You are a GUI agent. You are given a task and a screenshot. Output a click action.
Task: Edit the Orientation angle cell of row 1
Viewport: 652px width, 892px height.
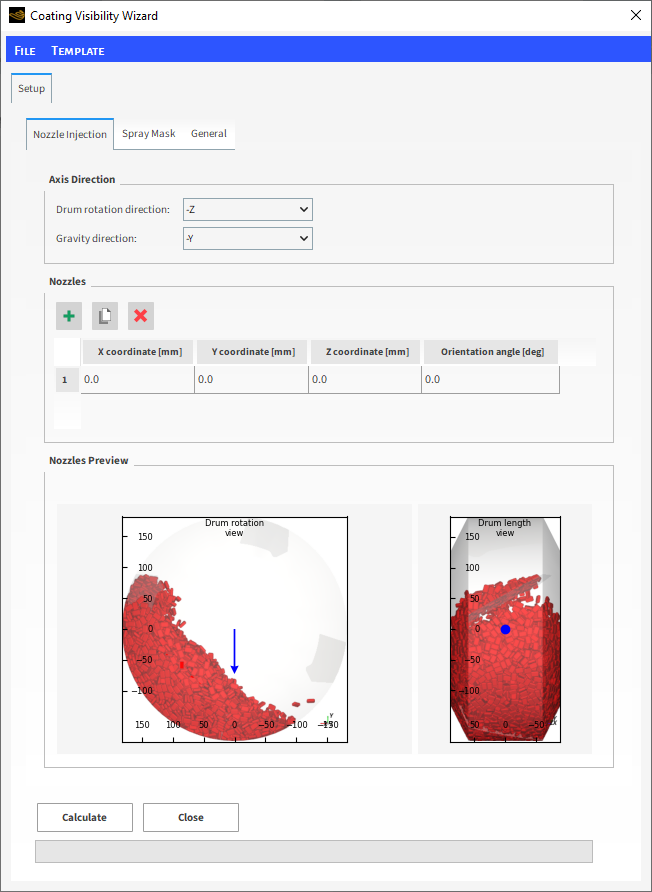[x=490, y=380]
